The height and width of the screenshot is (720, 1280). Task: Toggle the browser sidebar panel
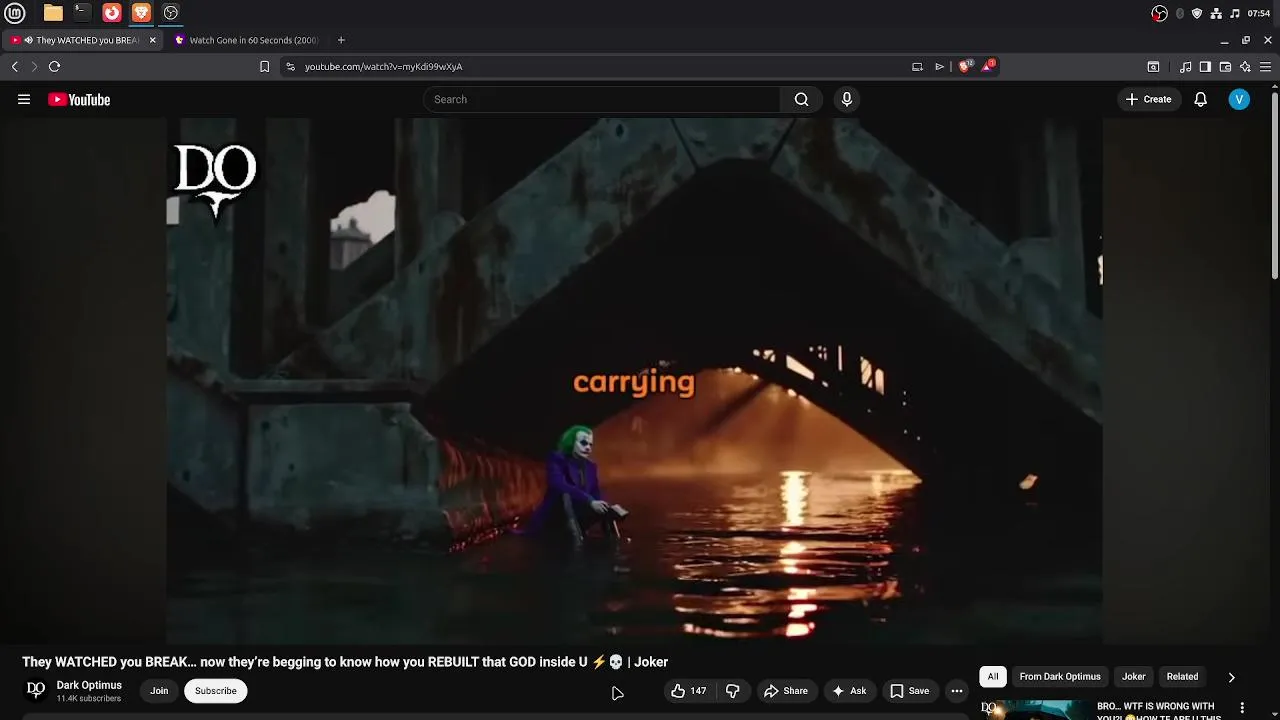pyautogui.click(x=1205, y=67)
